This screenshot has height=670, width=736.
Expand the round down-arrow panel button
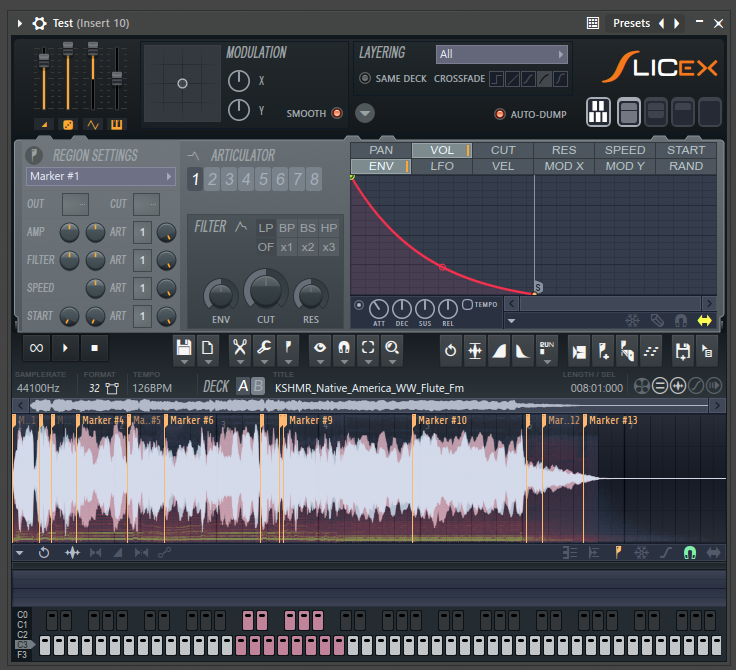tap(365, 113)
